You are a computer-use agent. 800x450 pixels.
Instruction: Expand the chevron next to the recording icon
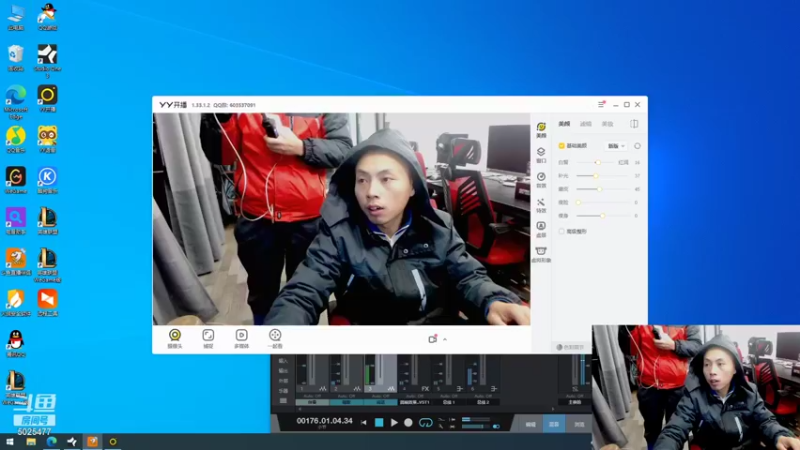tap(445, 339)
